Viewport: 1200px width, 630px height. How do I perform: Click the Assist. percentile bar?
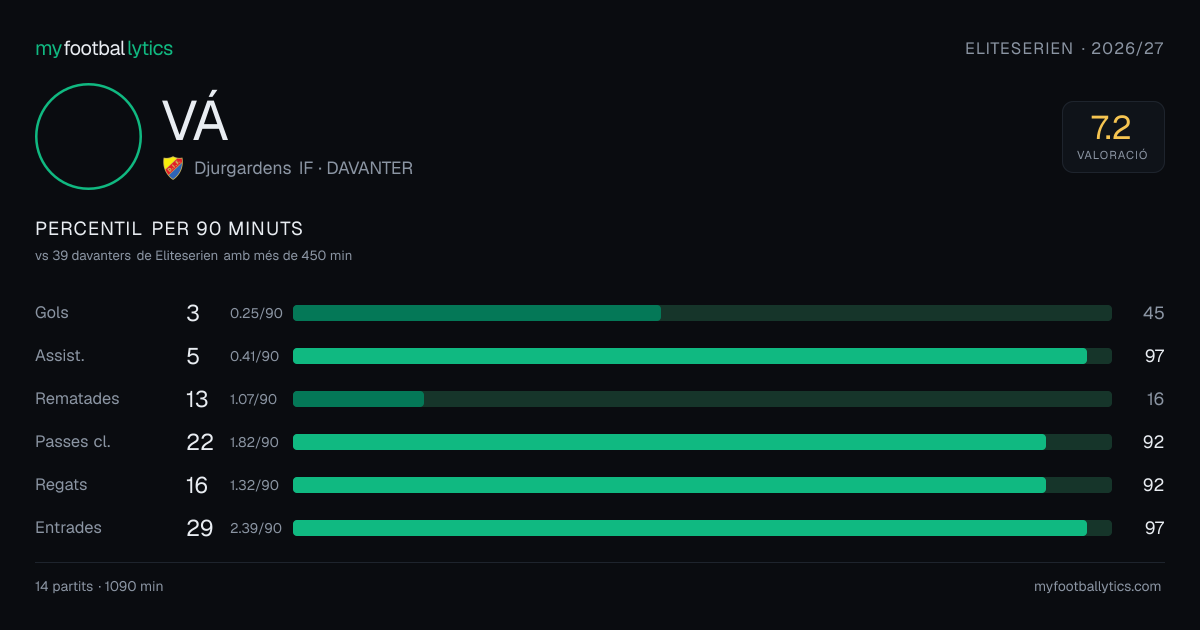point(702,356)
